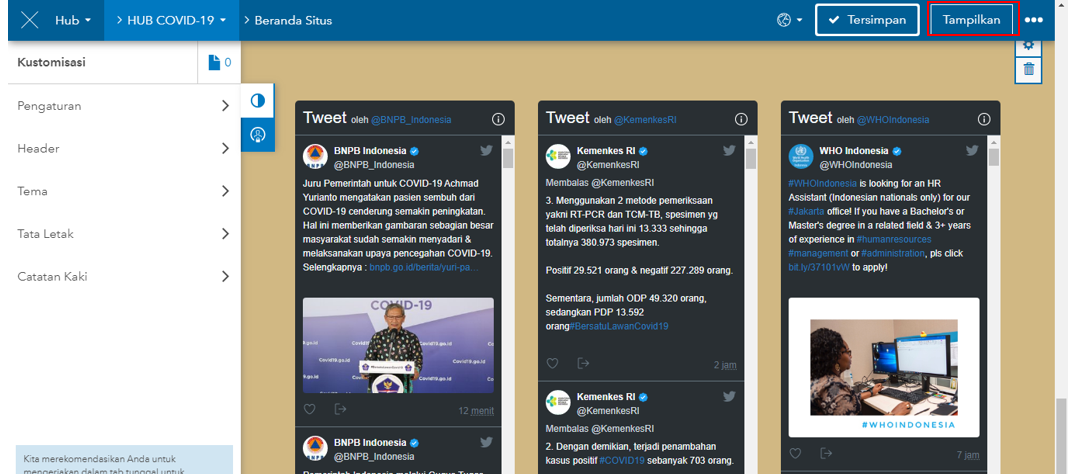Click the main page scrollbar thumb
The height and width of the screenshot is (474, 1074).
pyautogui.click(x=1061, y=436)
